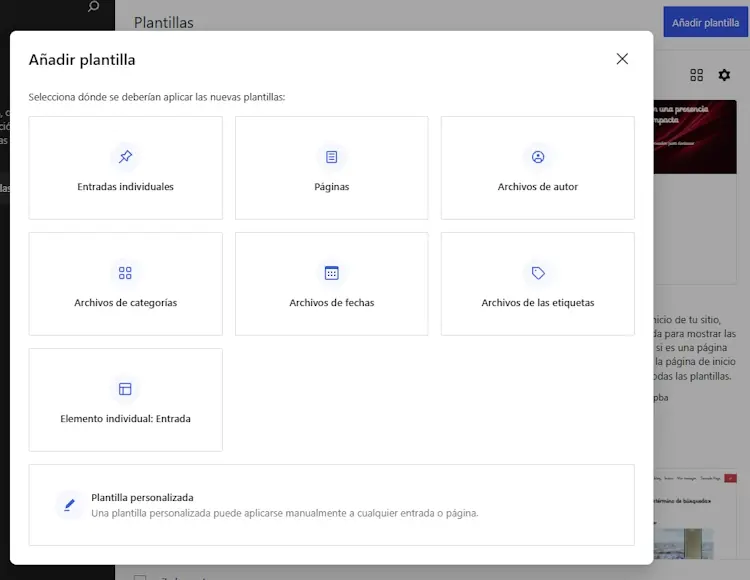The height and width of the screenshot is (580, 750).
Task: Click the pin icon for Entradas individuales
Action: pos(125,156)
